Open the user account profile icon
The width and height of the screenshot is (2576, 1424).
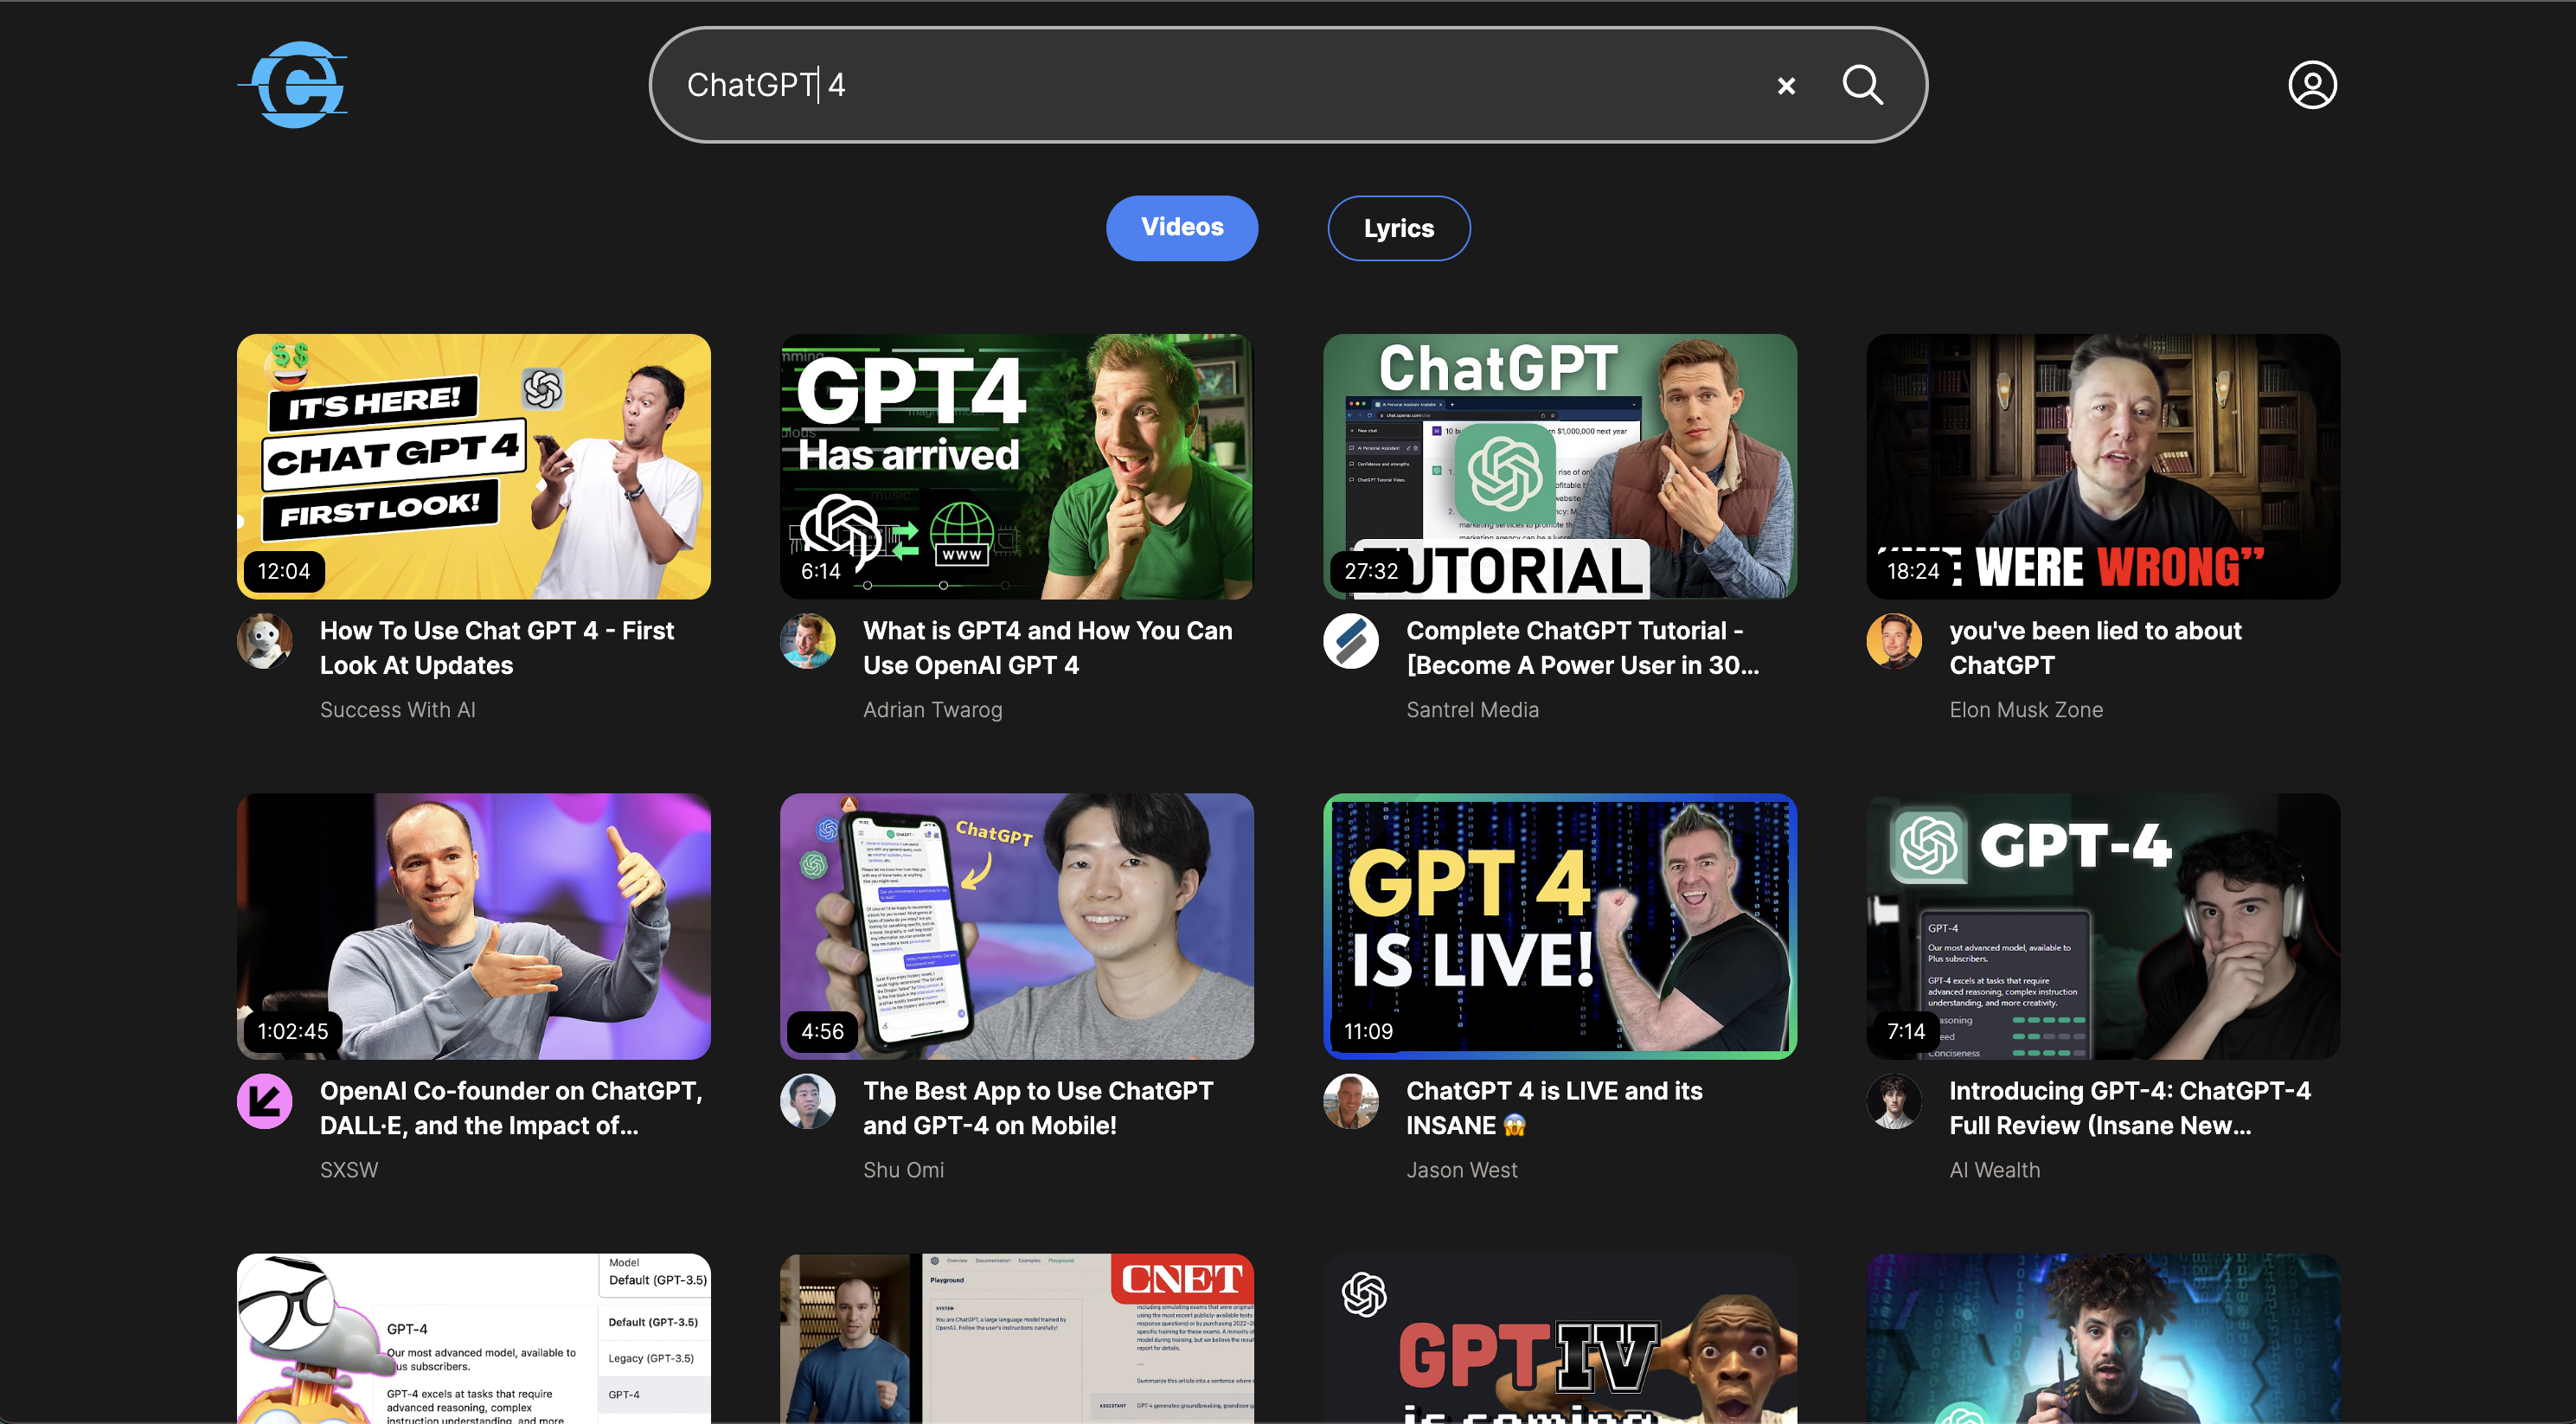2312,85
